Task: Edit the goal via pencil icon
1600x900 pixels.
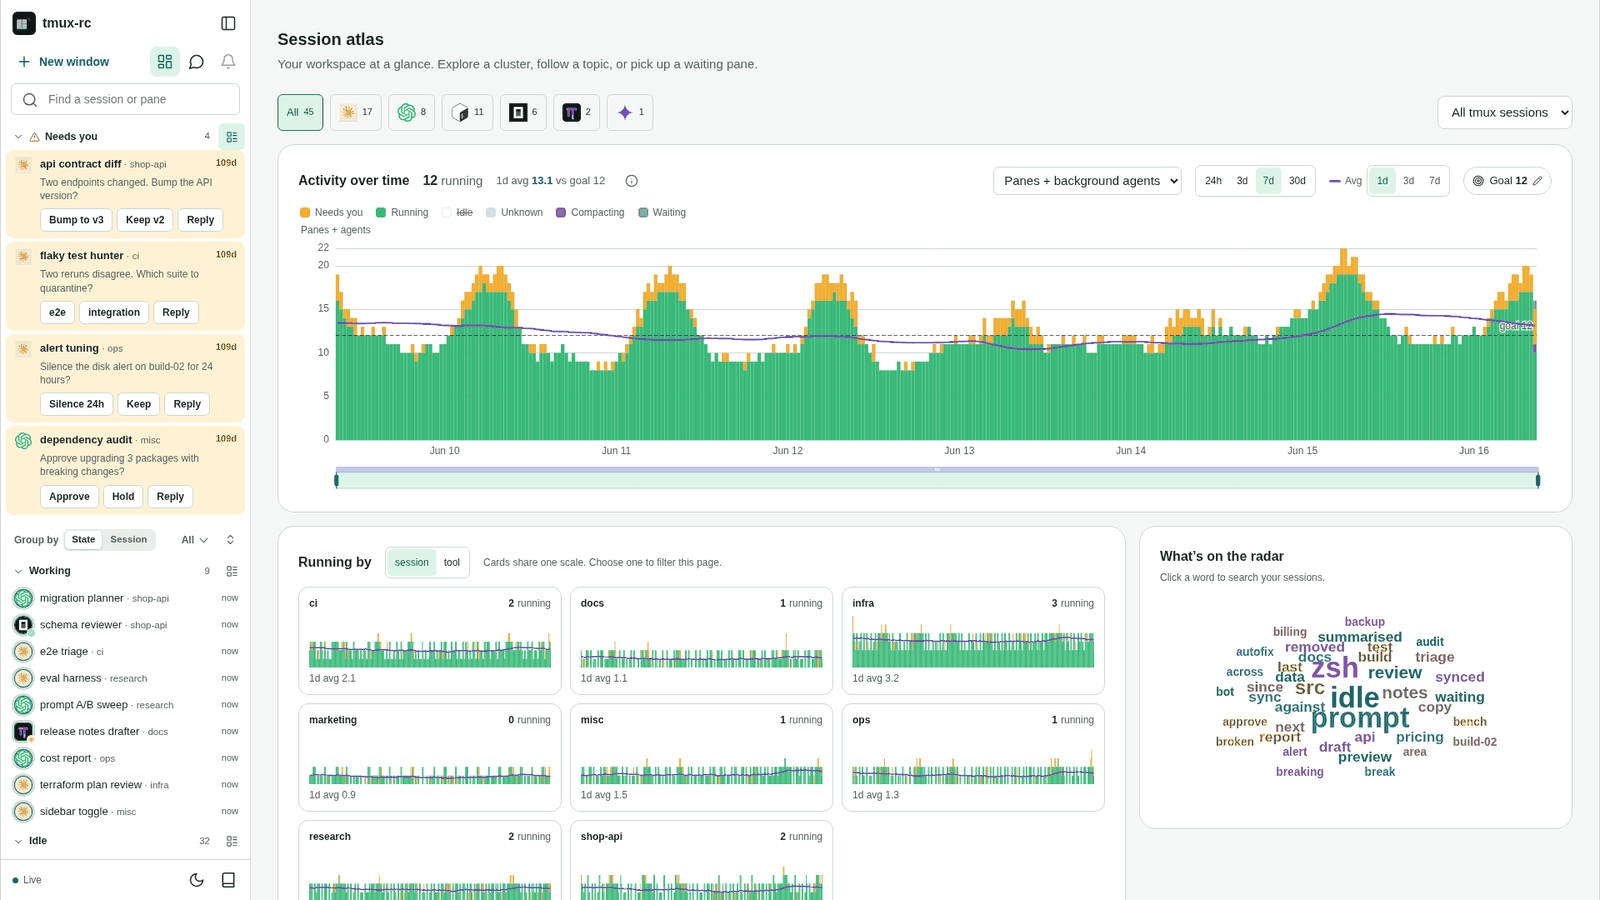Action: coord(1538,181)
